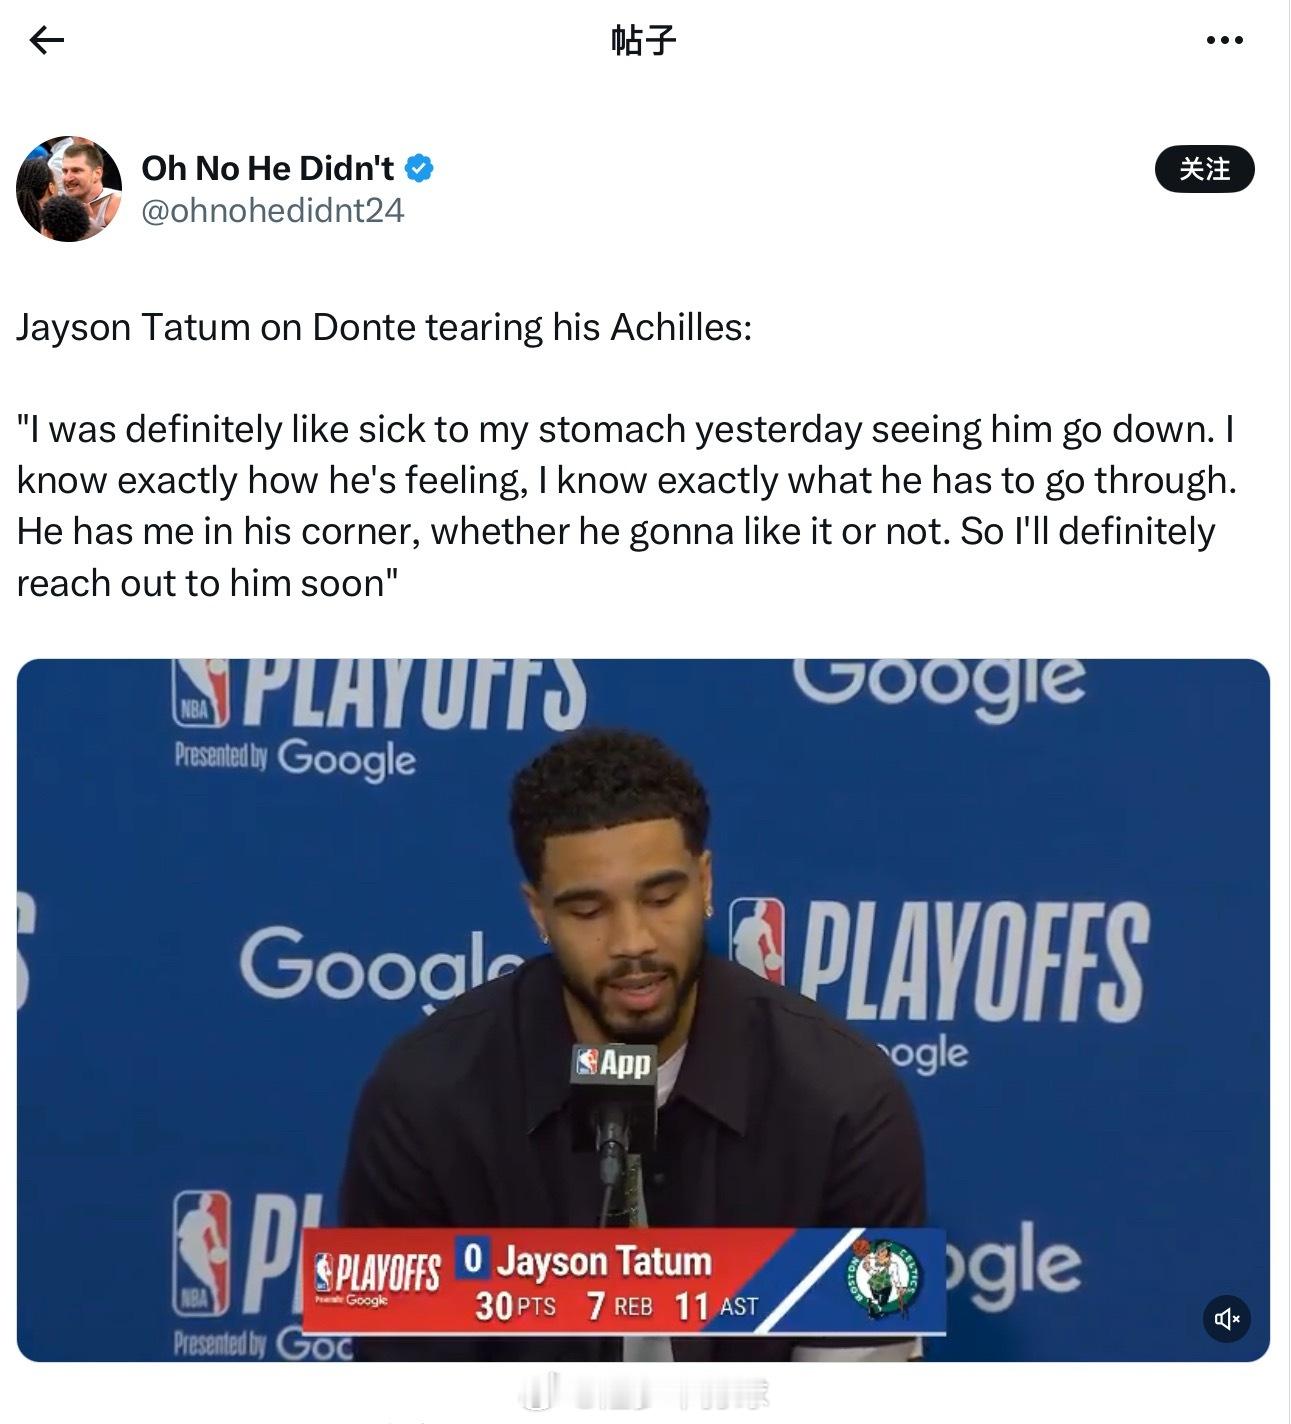The width and height of the screenshot is (1291, 1424).
Task: Click the blurred watermark below the video
Action: tap(645, 1392)
